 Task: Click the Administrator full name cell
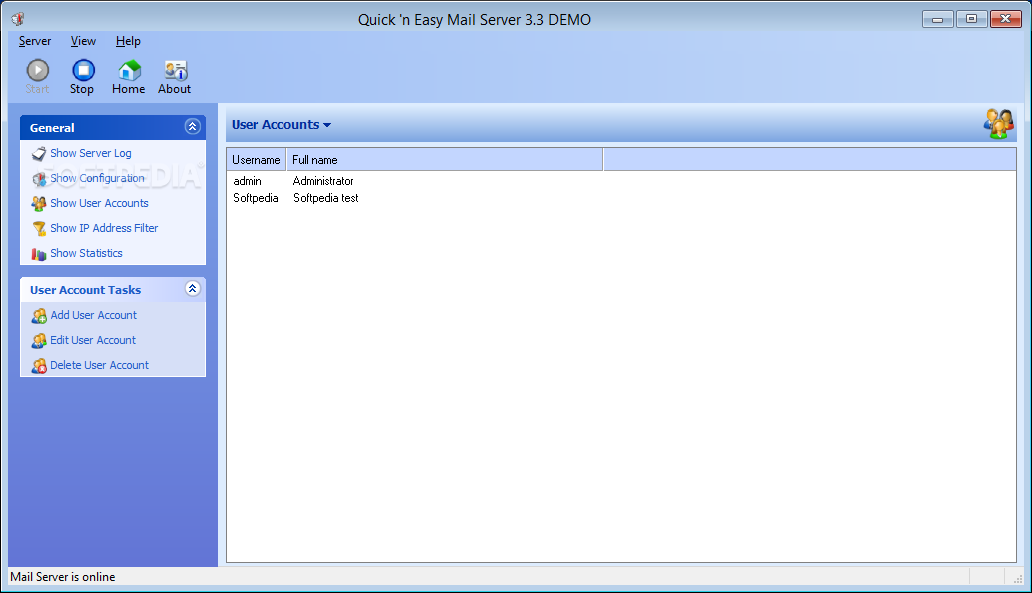tap(323, 181)
